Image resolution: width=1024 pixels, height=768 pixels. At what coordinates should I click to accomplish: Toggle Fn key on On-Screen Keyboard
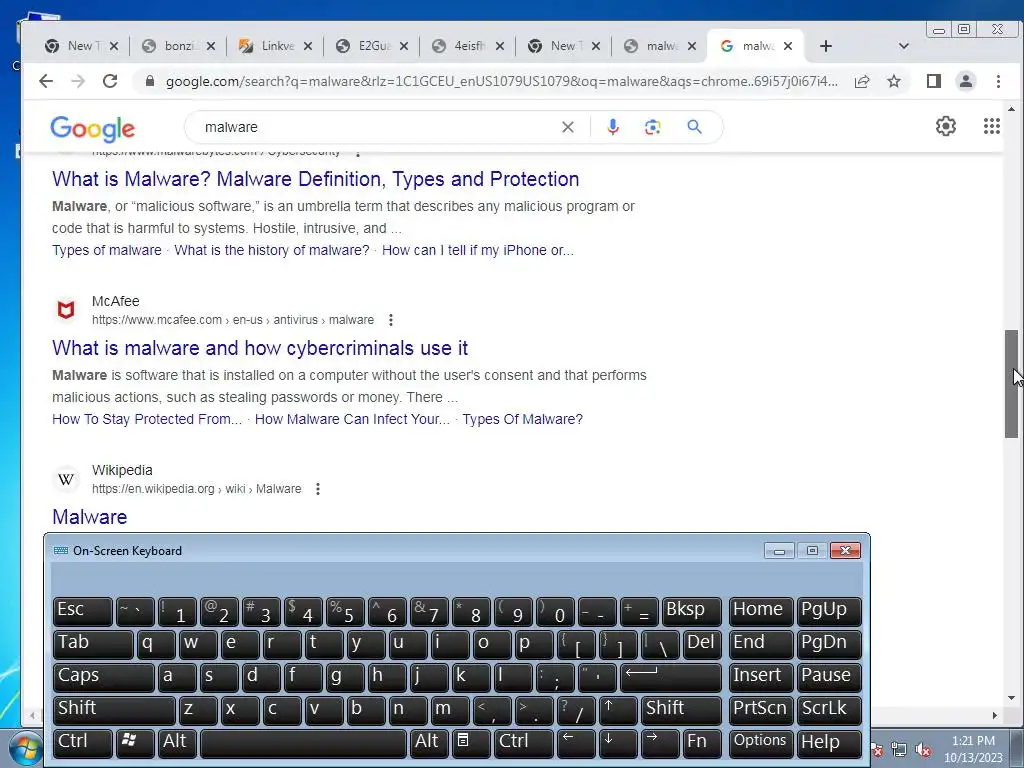pyautogui.click(x=702, y=743)
